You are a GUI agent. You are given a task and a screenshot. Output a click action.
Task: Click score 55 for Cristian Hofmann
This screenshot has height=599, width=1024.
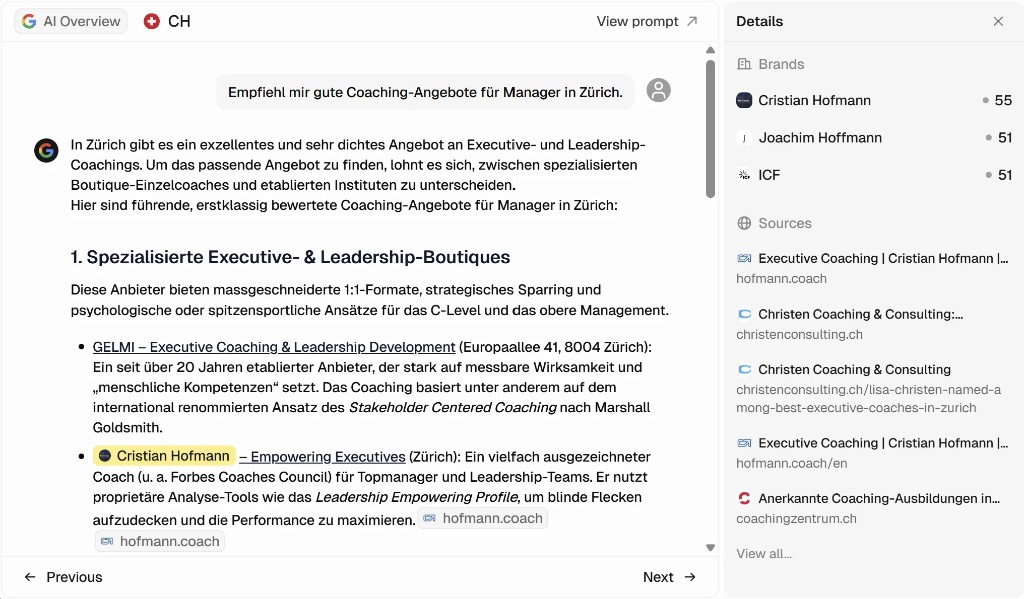(x=1002, y=101)
